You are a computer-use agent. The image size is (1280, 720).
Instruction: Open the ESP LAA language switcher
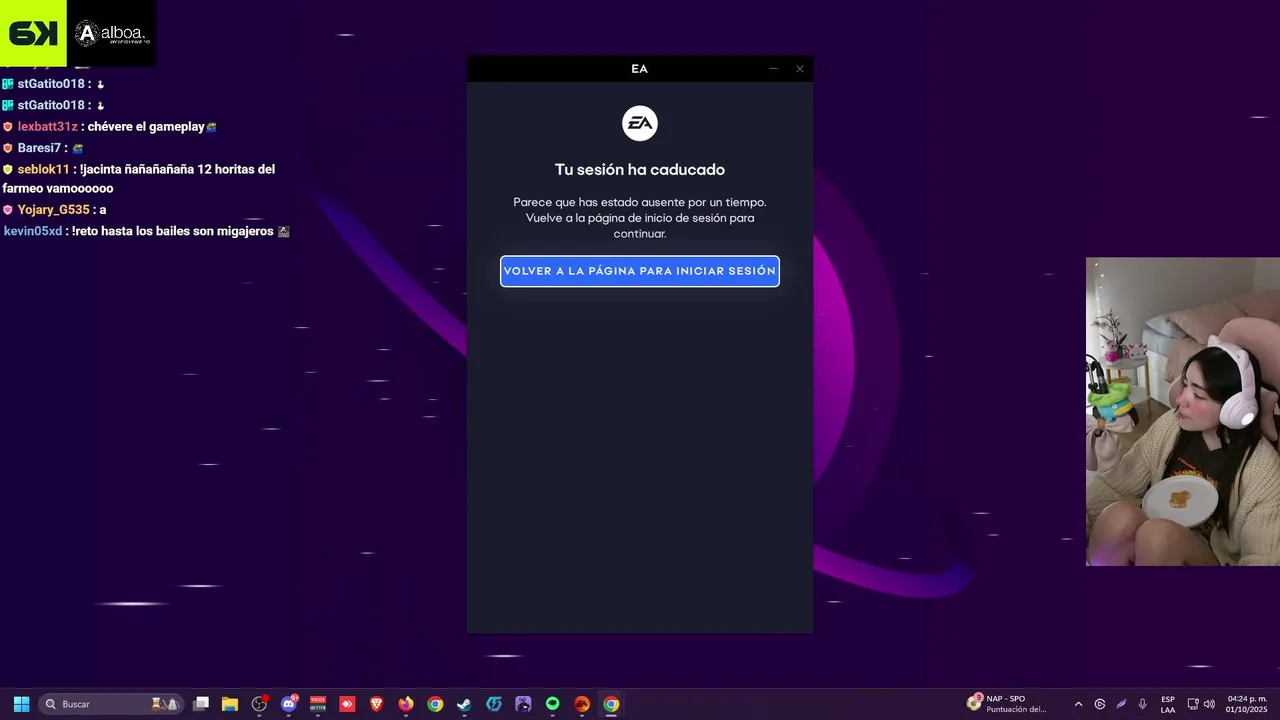coord(1168,704)
